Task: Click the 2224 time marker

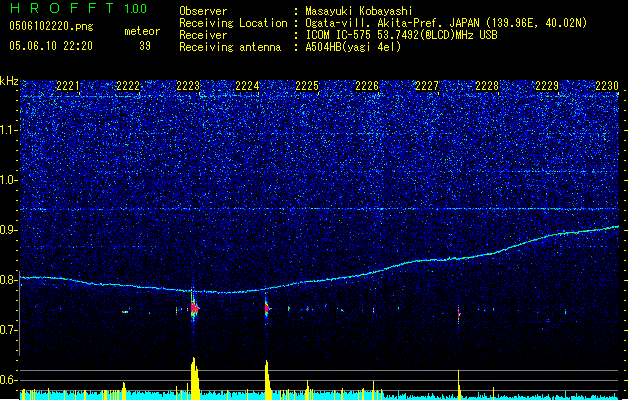Action: coord(248,86)
